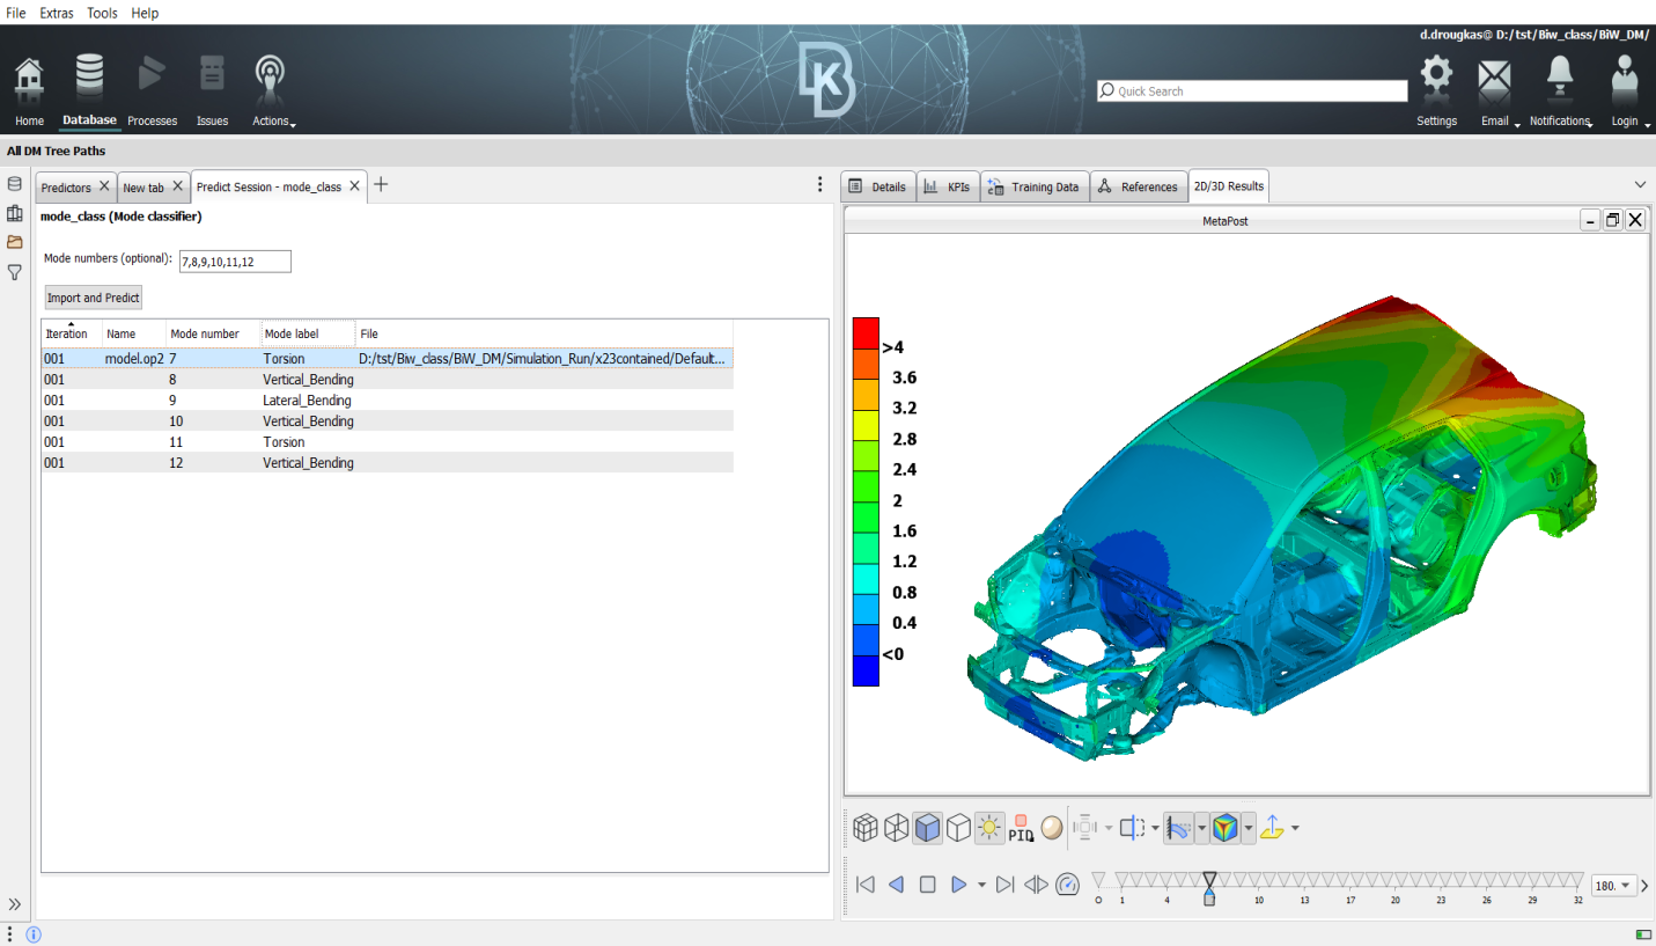Screen dimensions: 1656x946
Task: Select the hidden-lines white cube style
Action: (958, 828)
